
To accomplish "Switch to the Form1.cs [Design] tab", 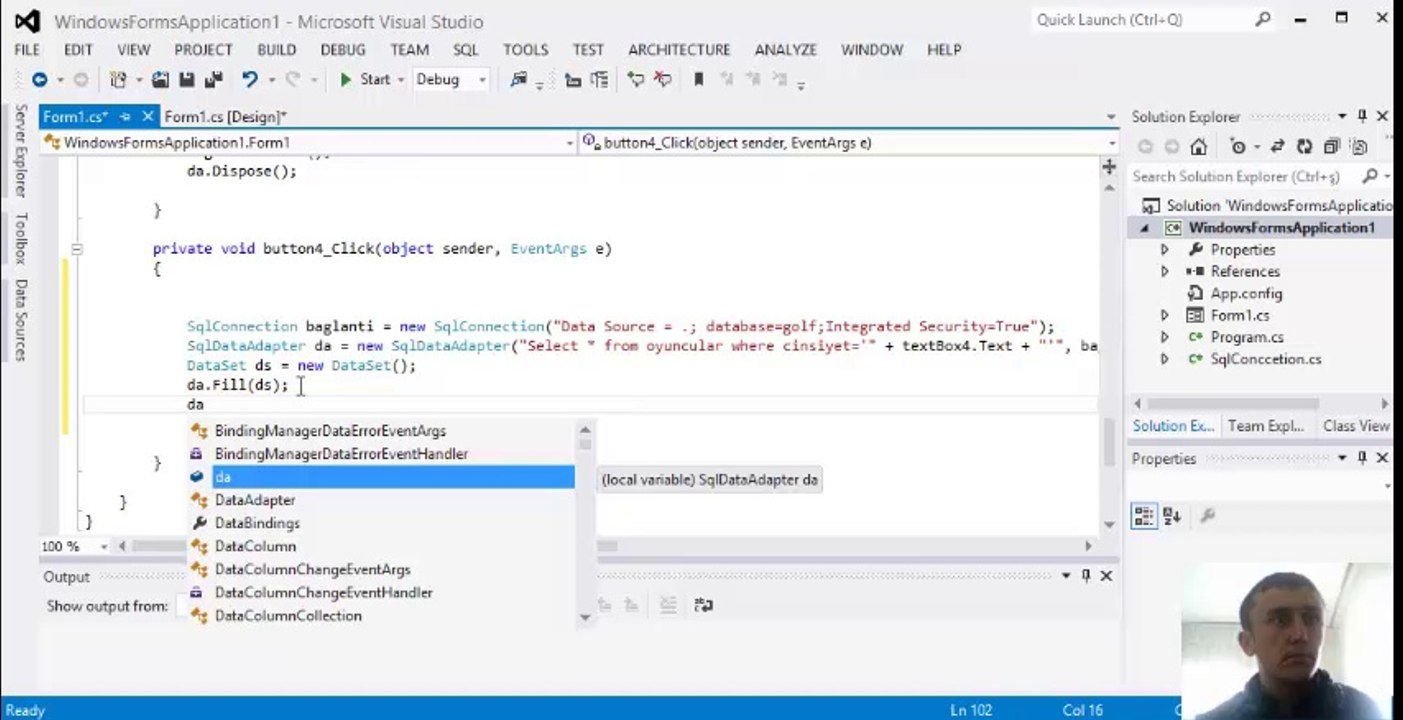I will (x=226, y=117).
